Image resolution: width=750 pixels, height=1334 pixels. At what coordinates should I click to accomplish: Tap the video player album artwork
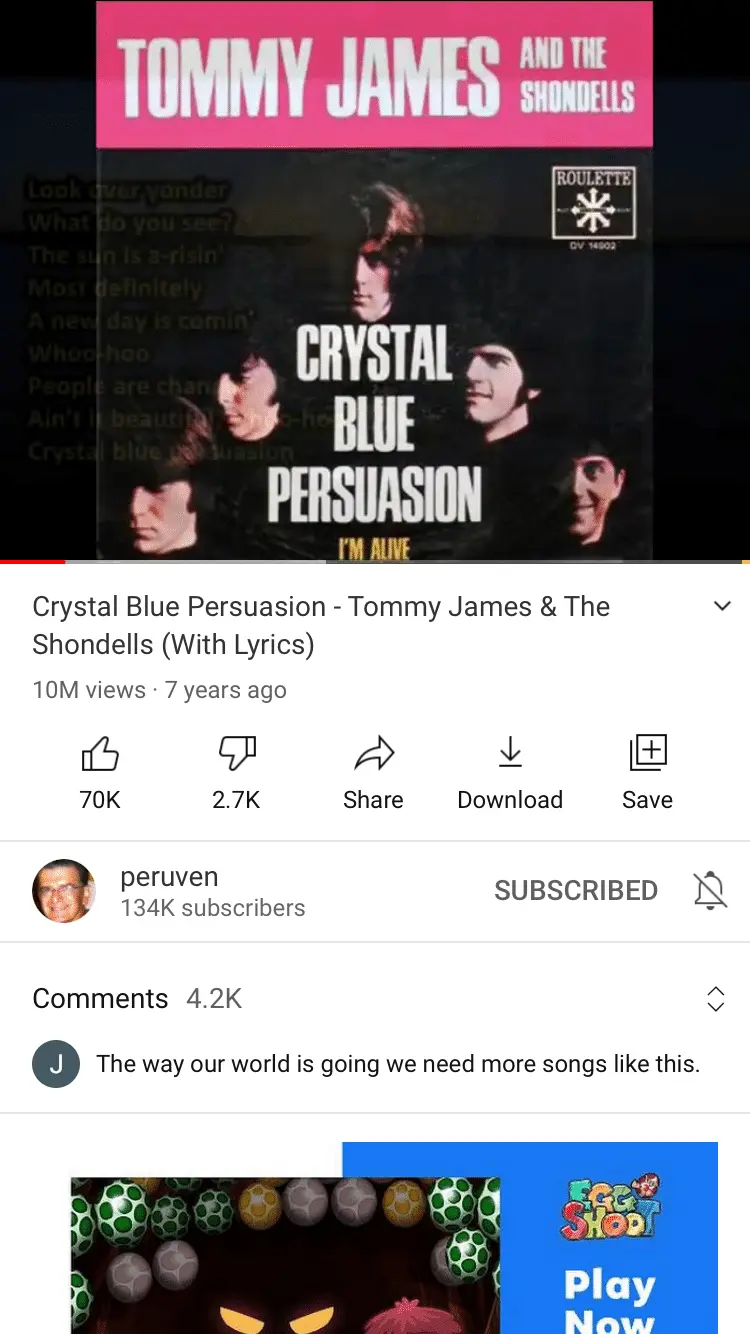click(x=375, y=280)
